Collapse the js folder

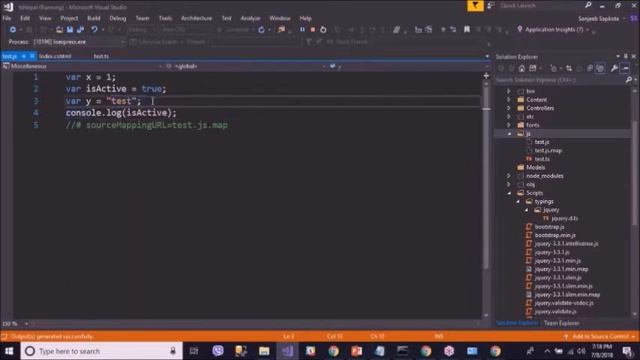point(509,134)
